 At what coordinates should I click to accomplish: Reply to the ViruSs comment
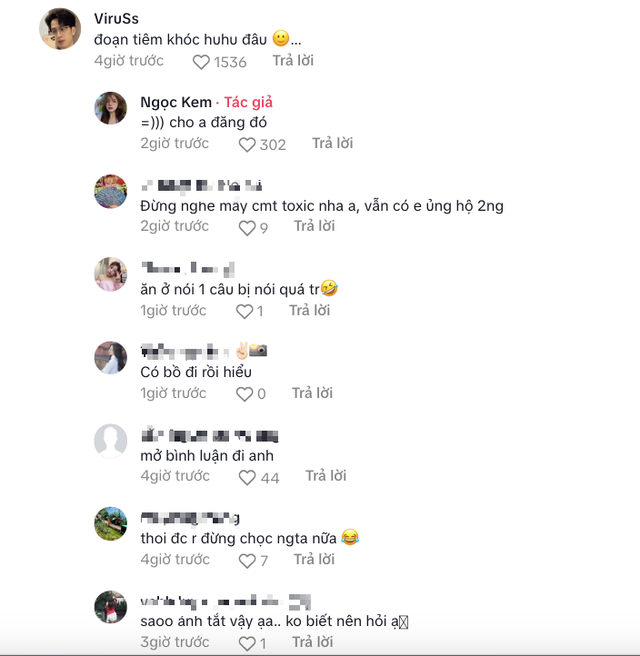pos(292,61)
